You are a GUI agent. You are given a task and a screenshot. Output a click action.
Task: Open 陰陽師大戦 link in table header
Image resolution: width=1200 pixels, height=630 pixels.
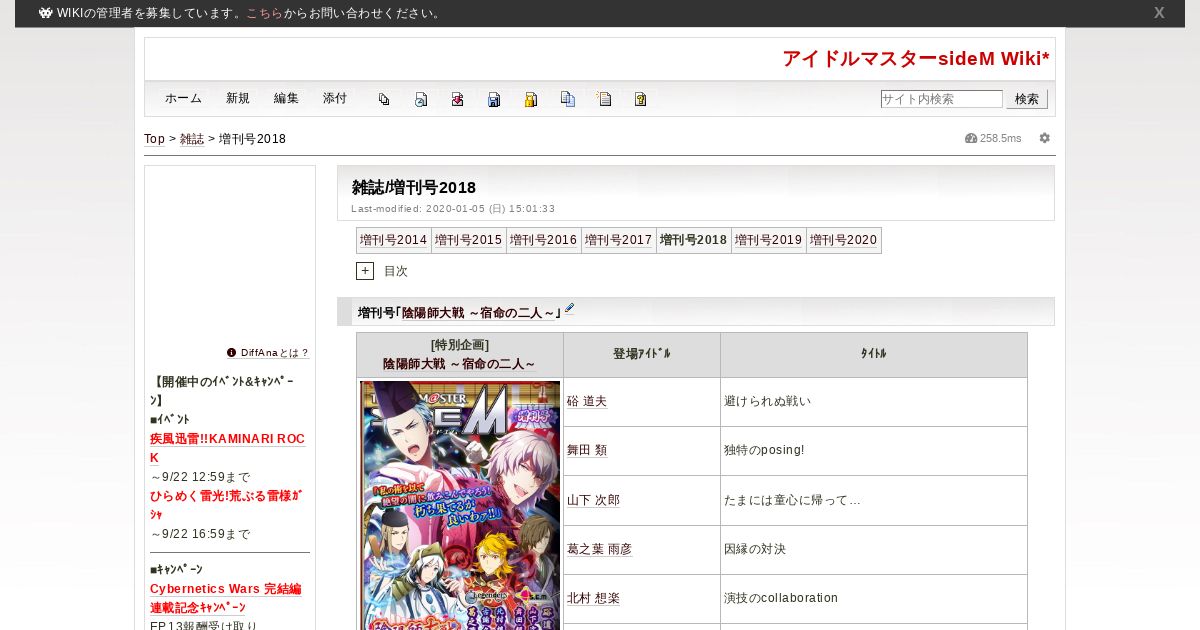pos(459,364)
